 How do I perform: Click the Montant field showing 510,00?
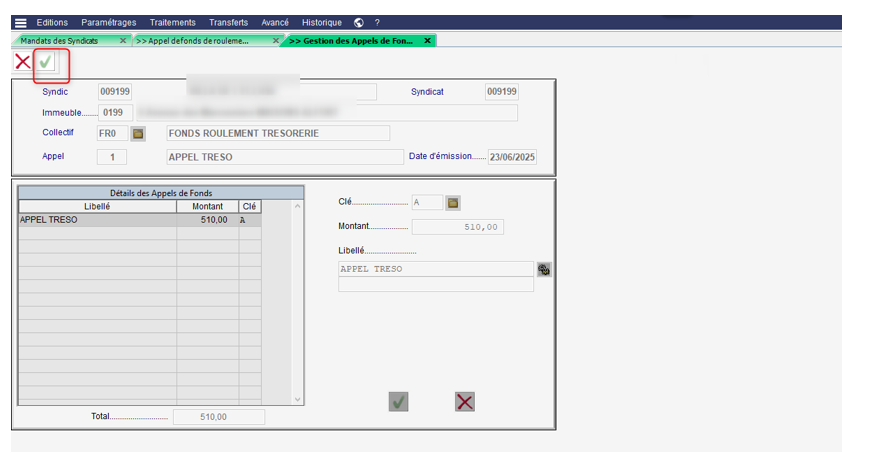click(x=457, y=227)
